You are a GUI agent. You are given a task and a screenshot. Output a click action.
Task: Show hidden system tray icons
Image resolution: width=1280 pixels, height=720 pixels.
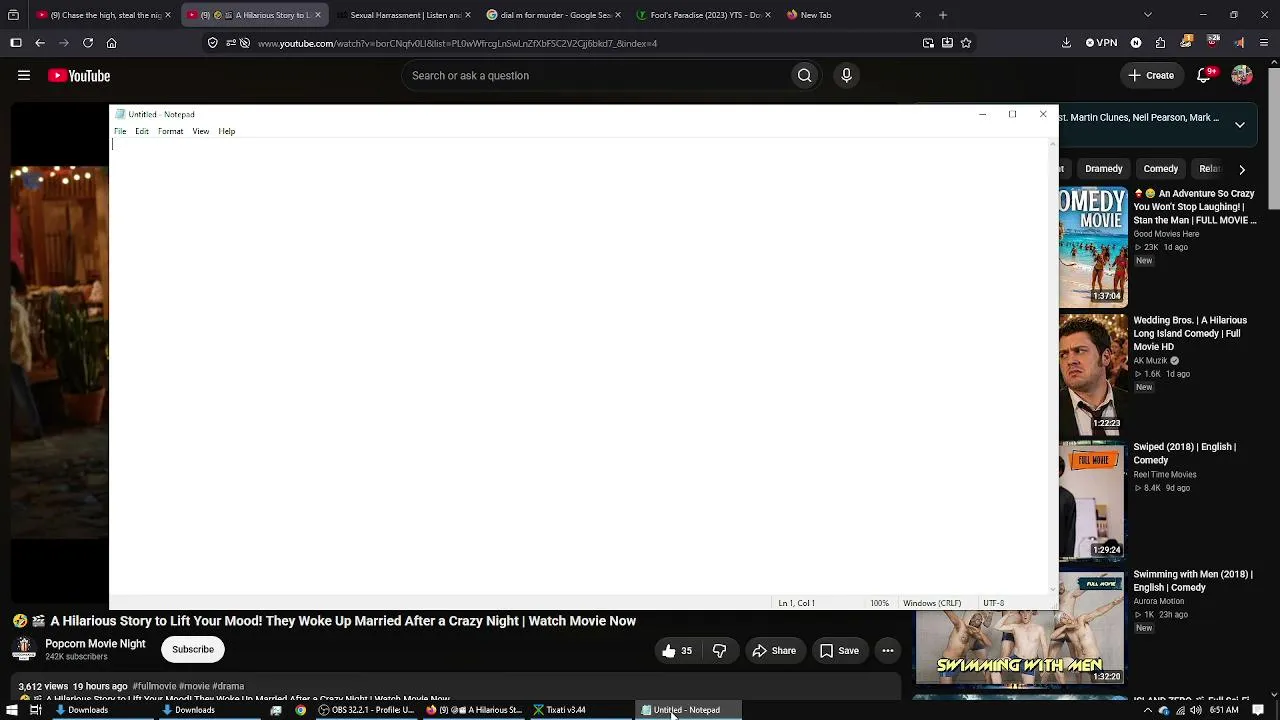[x=1147, y=710]
